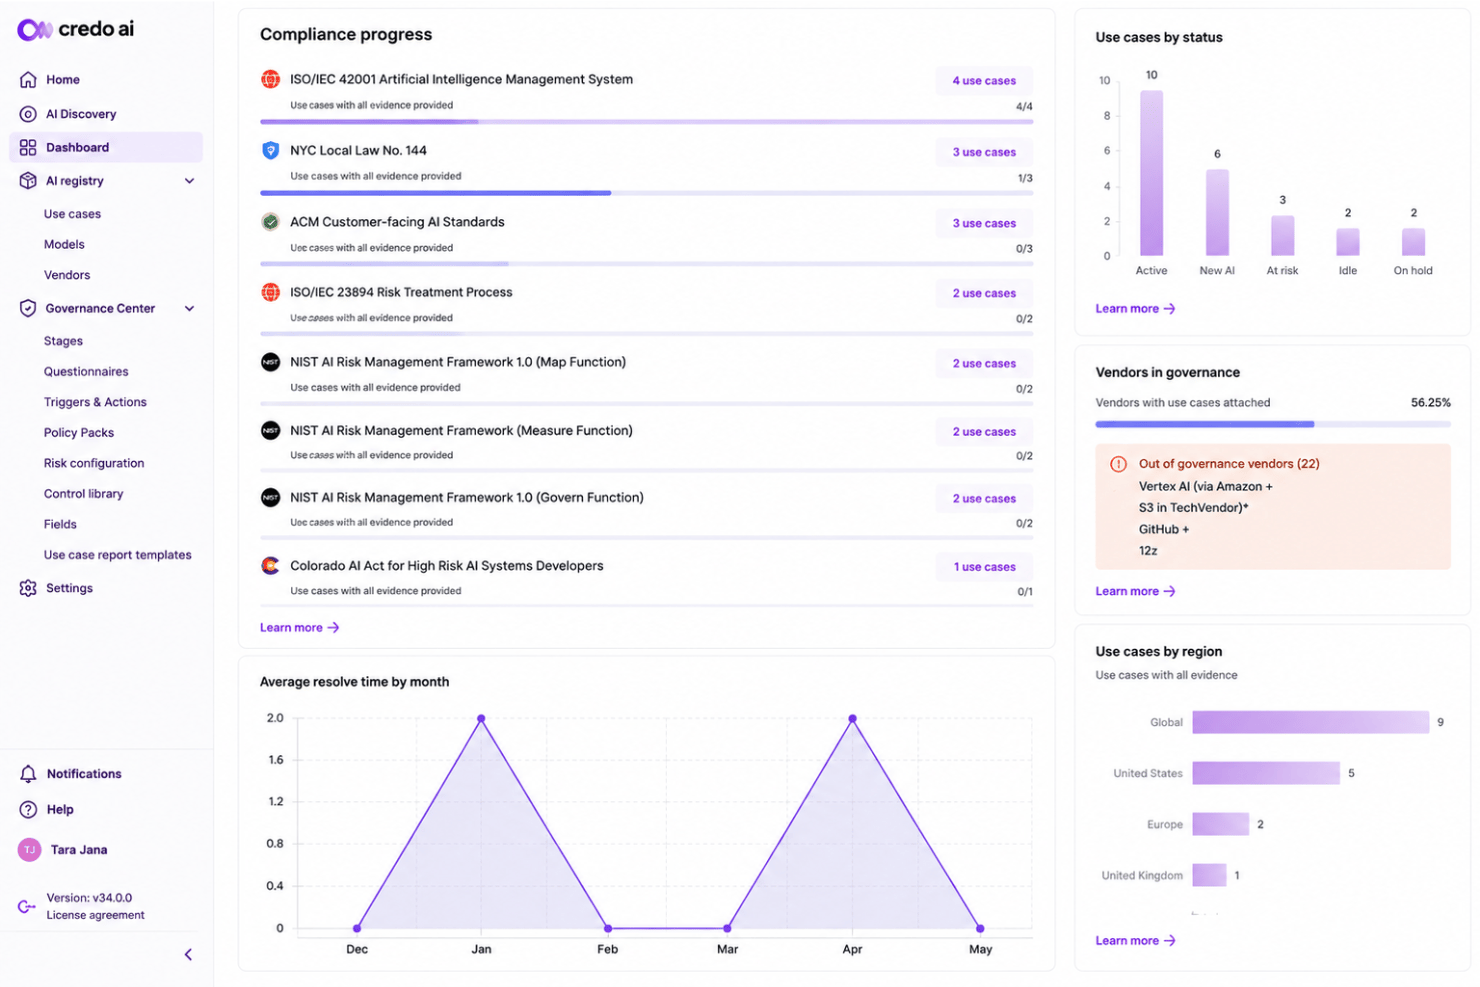Click the AI Discovery target icon
Viewport: 1480px width, 987px height.
point(28,114)
